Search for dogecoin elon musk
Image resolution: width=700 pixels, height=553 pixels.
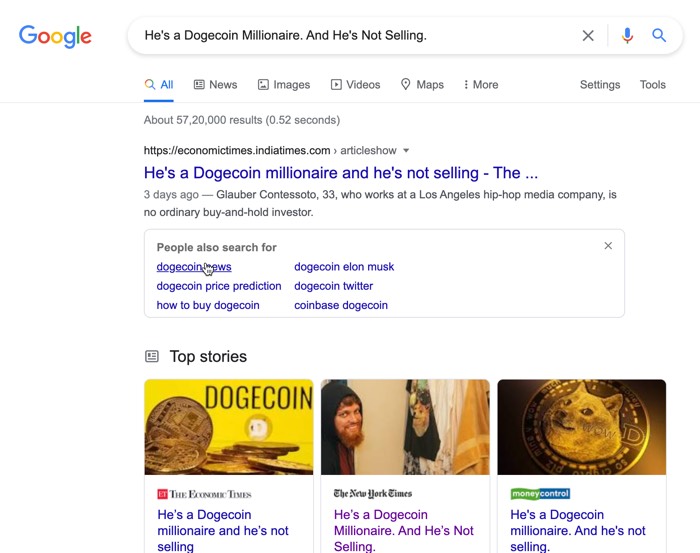click(344, 266)
